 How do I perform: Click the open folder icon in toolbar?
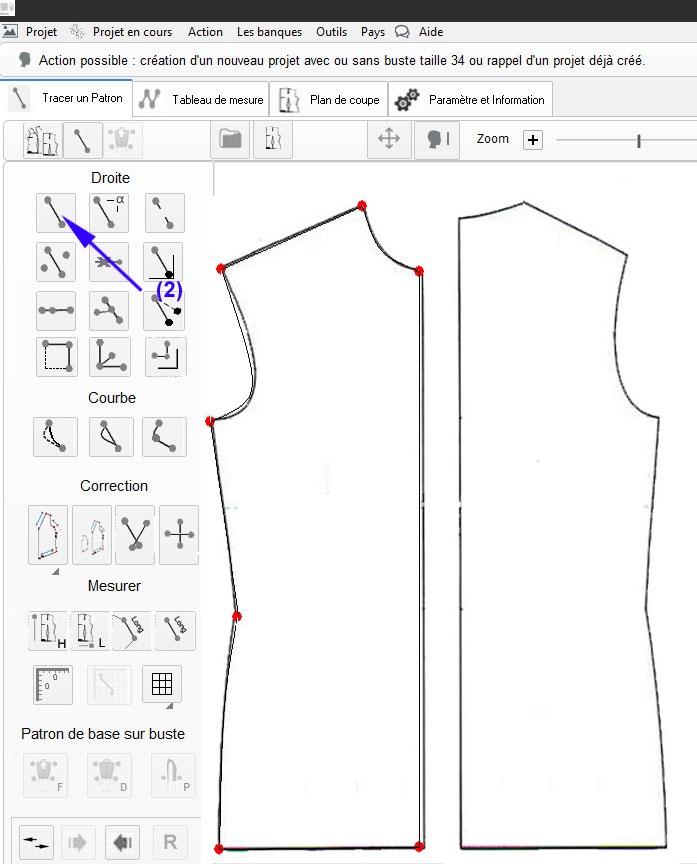pos(231,140)
